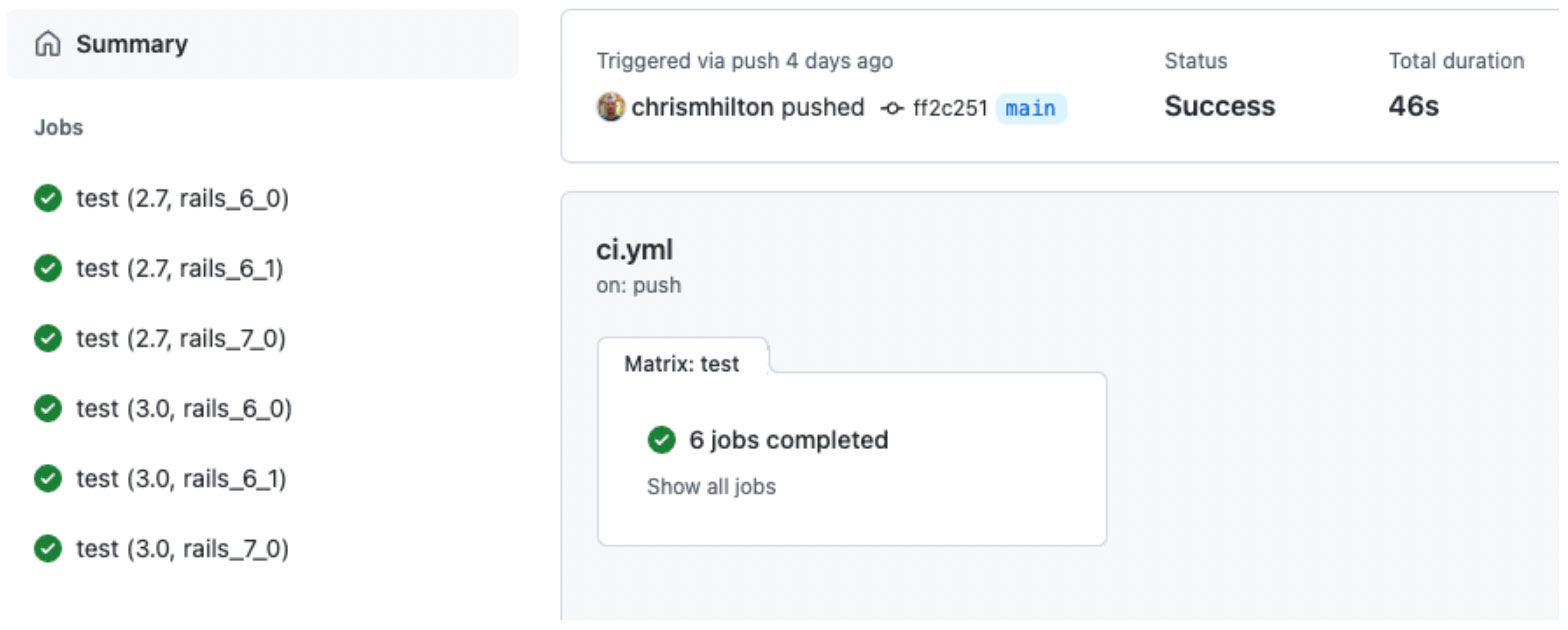Viewport: 1568px width, 630px height.
Task: Click success icon for test (3.0, rails_6_1)
Action: coord(47,479)
